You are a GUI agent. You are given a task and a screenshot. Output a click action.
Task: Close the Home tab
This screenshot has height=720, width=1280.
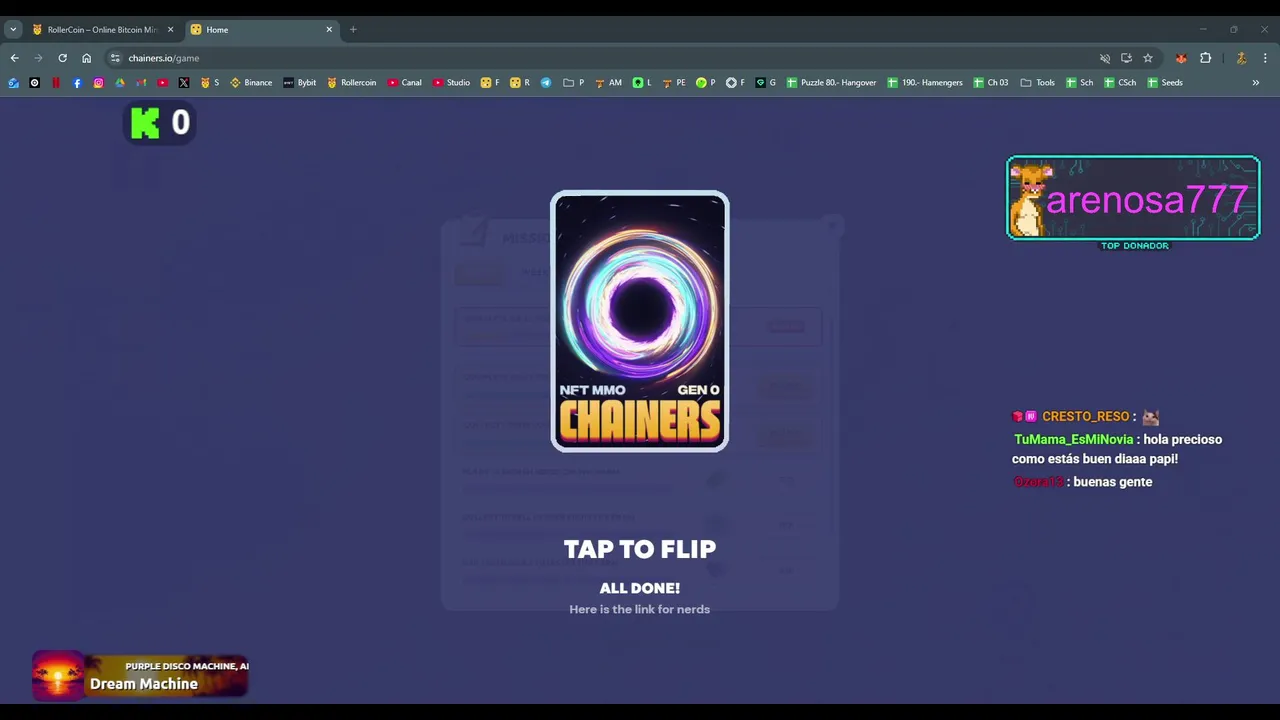(x=329, y=29)
